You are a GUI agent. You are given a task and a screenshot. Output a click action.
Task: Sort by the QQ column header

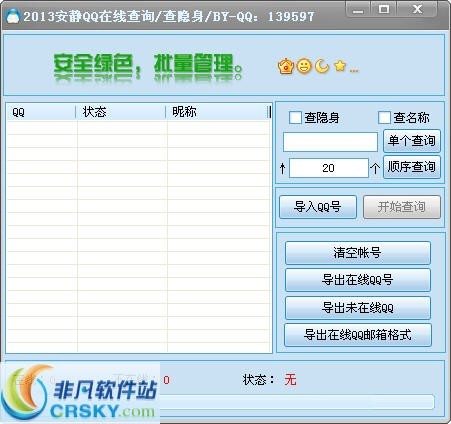click(41, 112)
